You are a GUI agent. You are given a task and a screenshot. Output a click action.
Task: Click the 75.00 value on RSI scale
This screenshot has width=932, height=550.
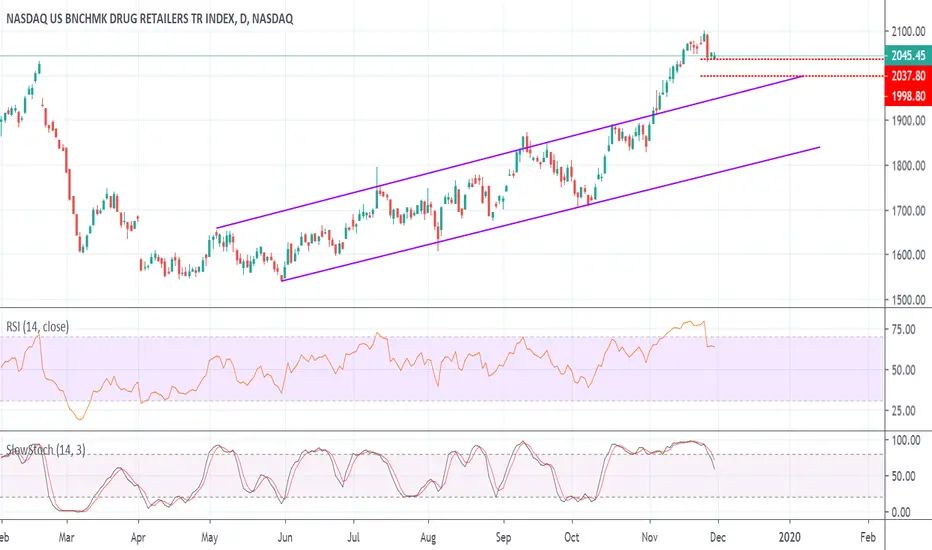[x=903, y=329]
